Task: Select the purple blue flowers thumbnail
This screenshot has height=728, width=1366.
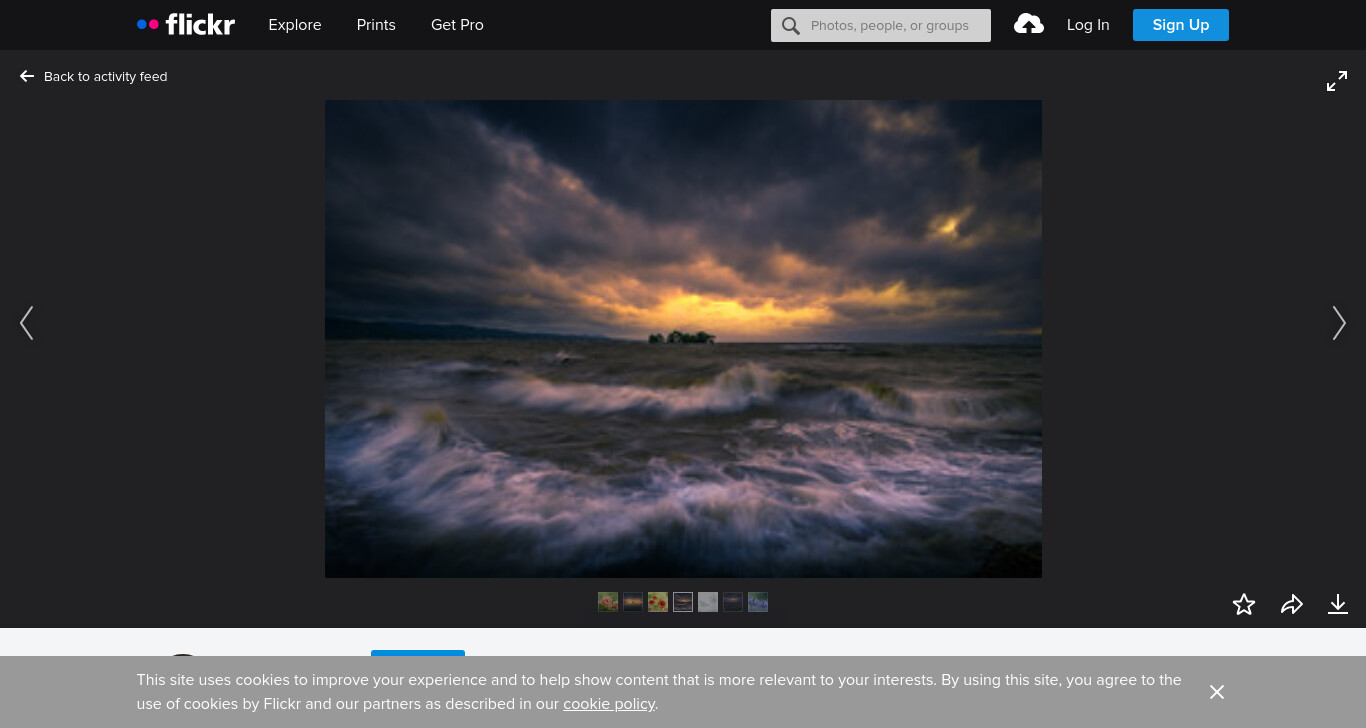Action: coord(758,602)
